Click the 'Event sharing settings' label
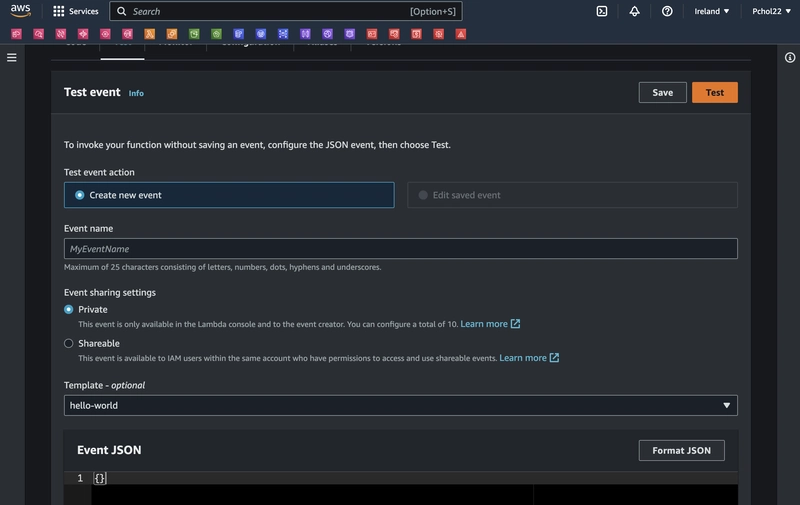The height and width of the screenshot is (505, 800). (x=110, y=292)
